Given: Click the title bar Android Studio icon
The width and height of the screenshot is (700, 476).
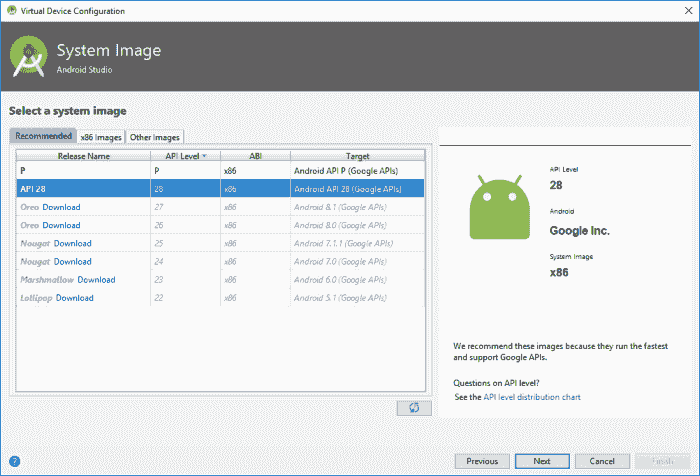Looking at the screenshot, I should coord(12,10).
